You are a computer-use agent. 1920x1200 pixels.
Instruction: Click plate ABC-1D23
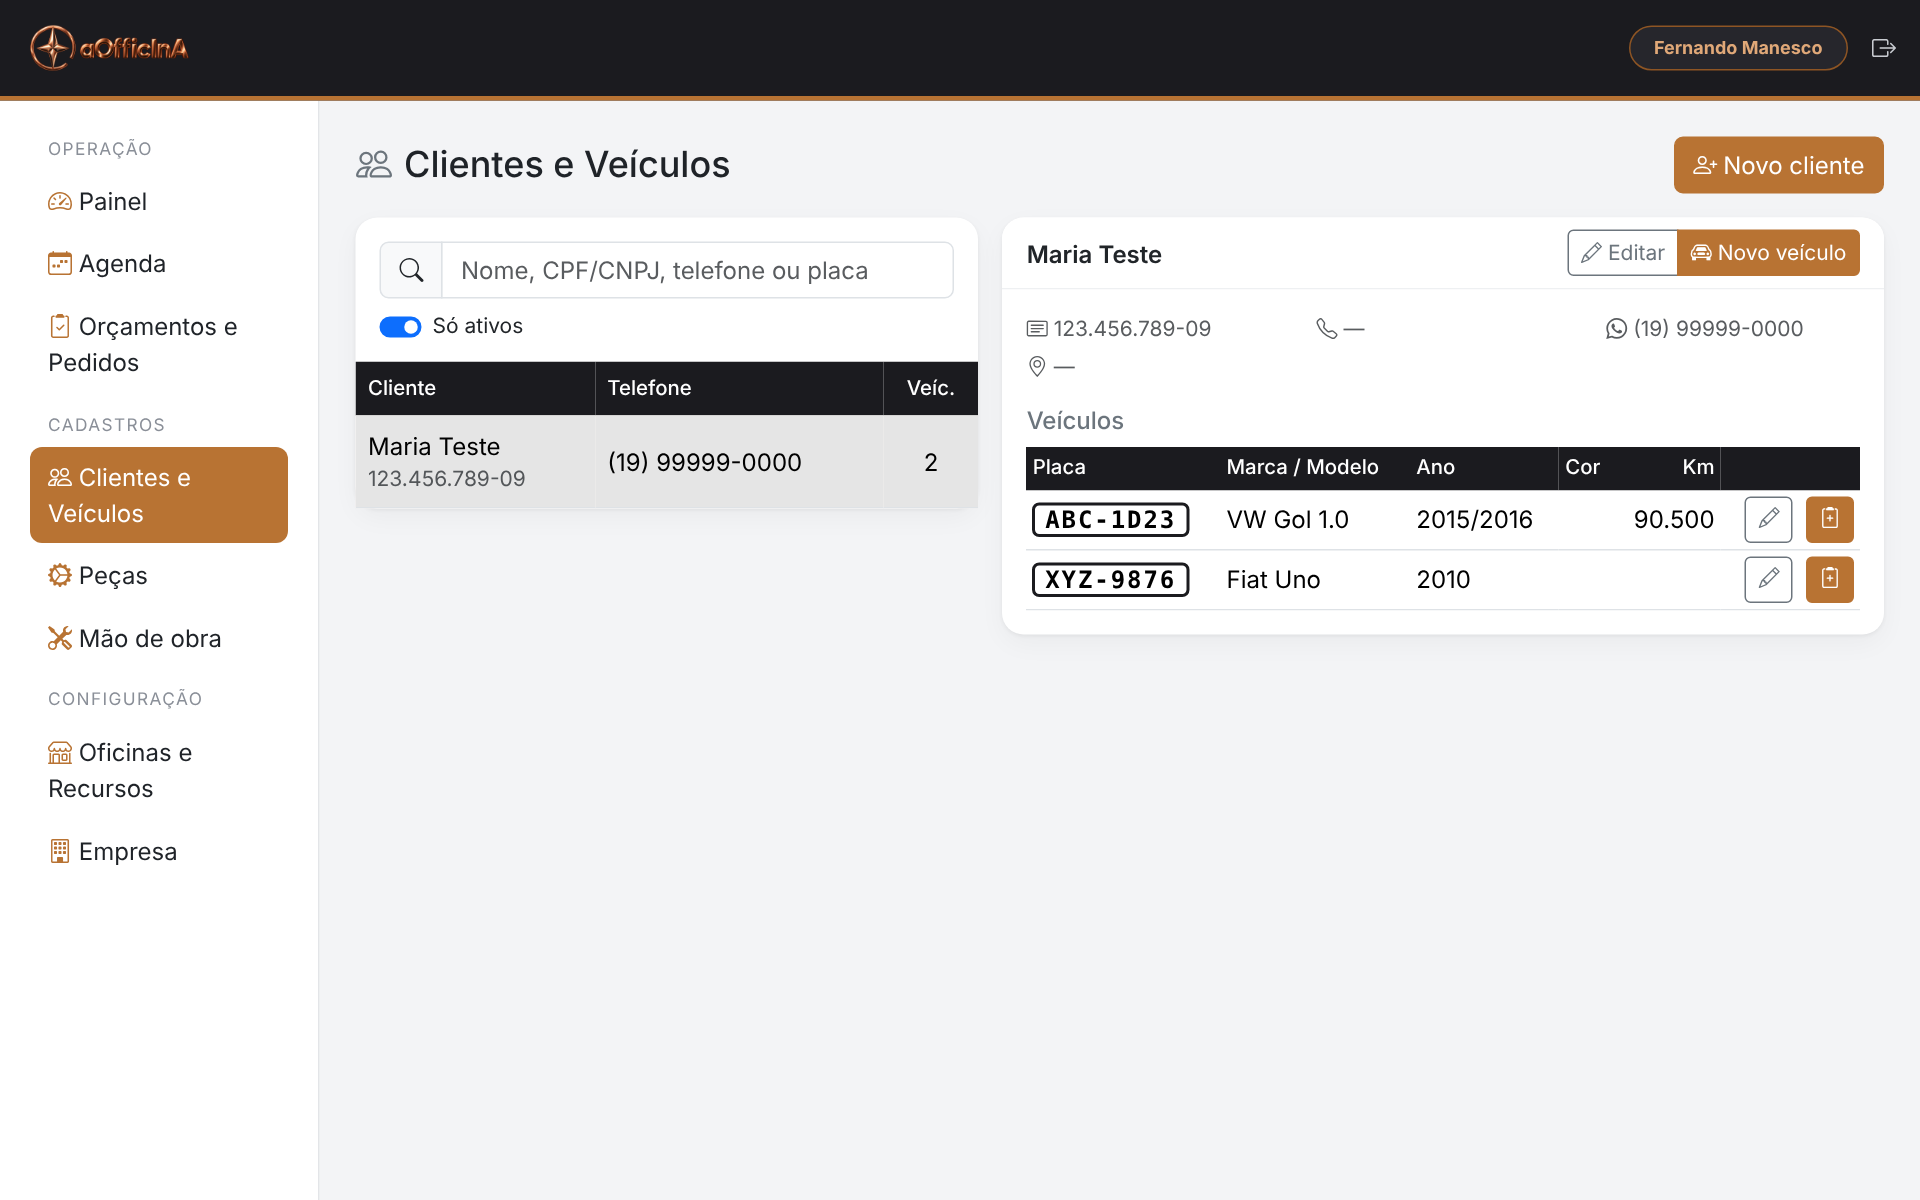click(1110, 520)
